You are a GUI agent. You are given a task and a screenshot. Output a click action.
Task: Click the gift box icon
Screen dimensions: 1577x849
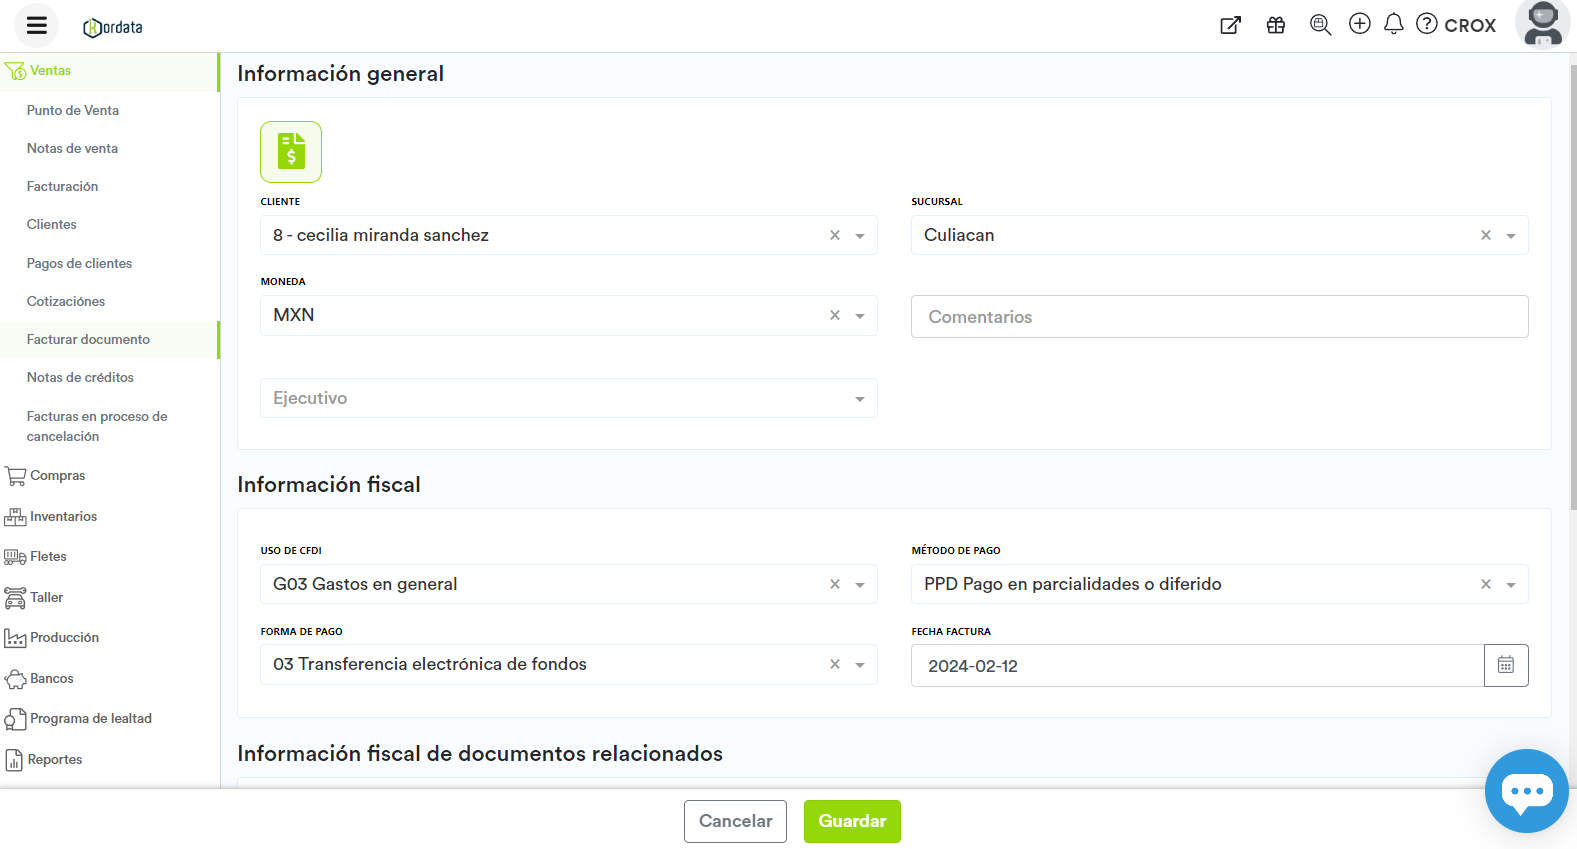click(x=1276, y=26)
